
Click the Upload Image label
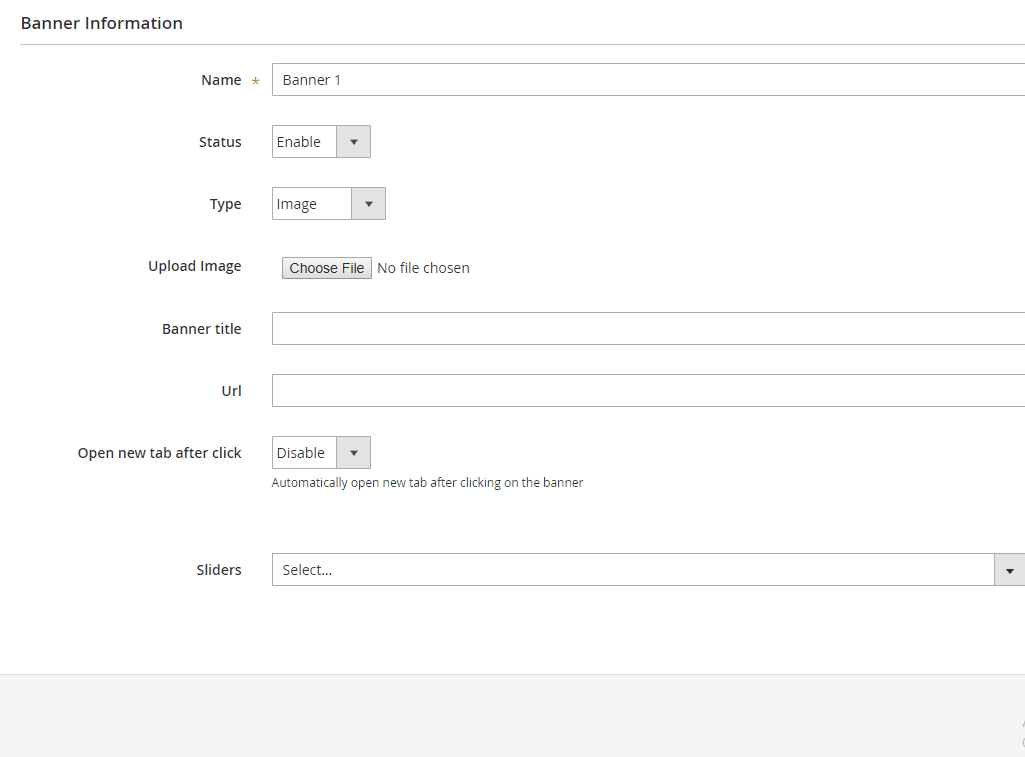point(195,266)
